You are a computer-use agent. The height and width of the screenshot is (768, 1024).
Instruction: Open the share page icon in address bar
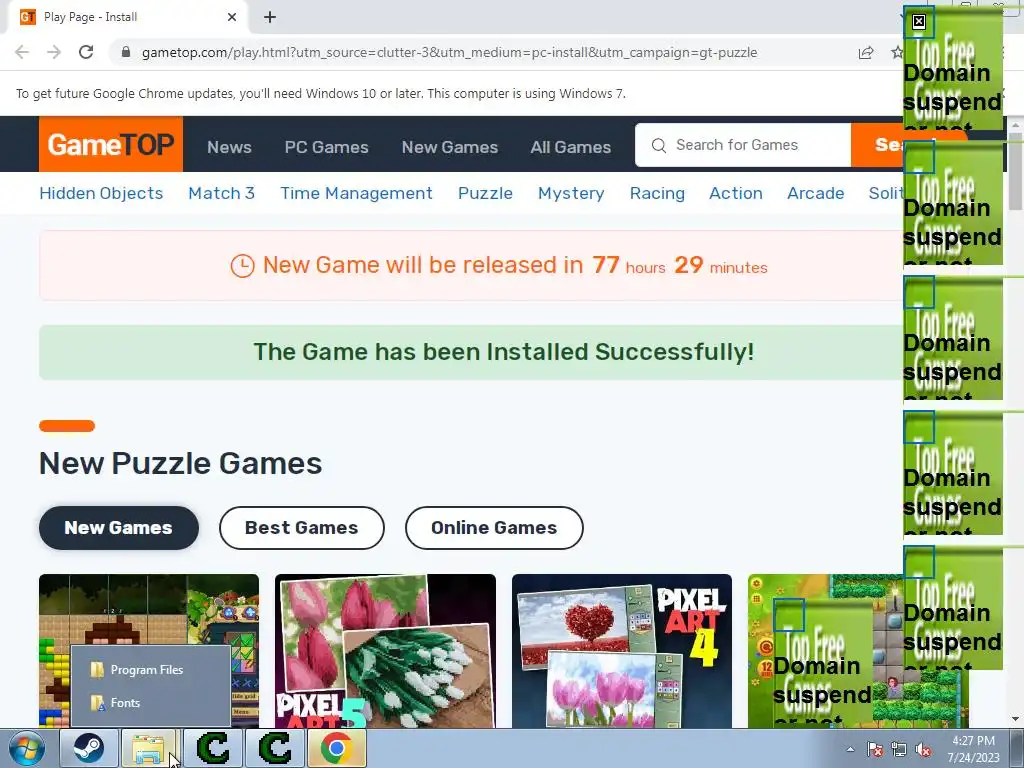[865, 52]
